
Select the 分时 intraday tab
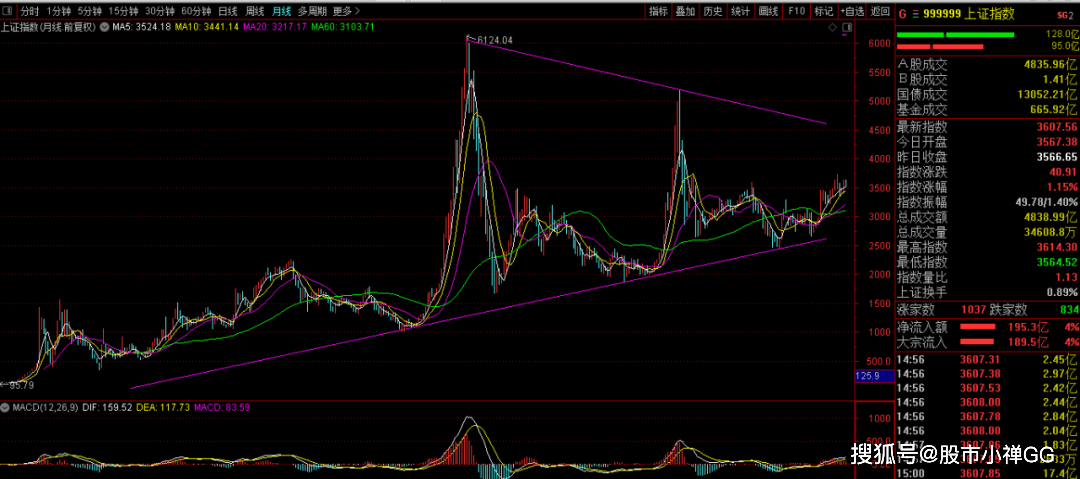tap(30, 11)
